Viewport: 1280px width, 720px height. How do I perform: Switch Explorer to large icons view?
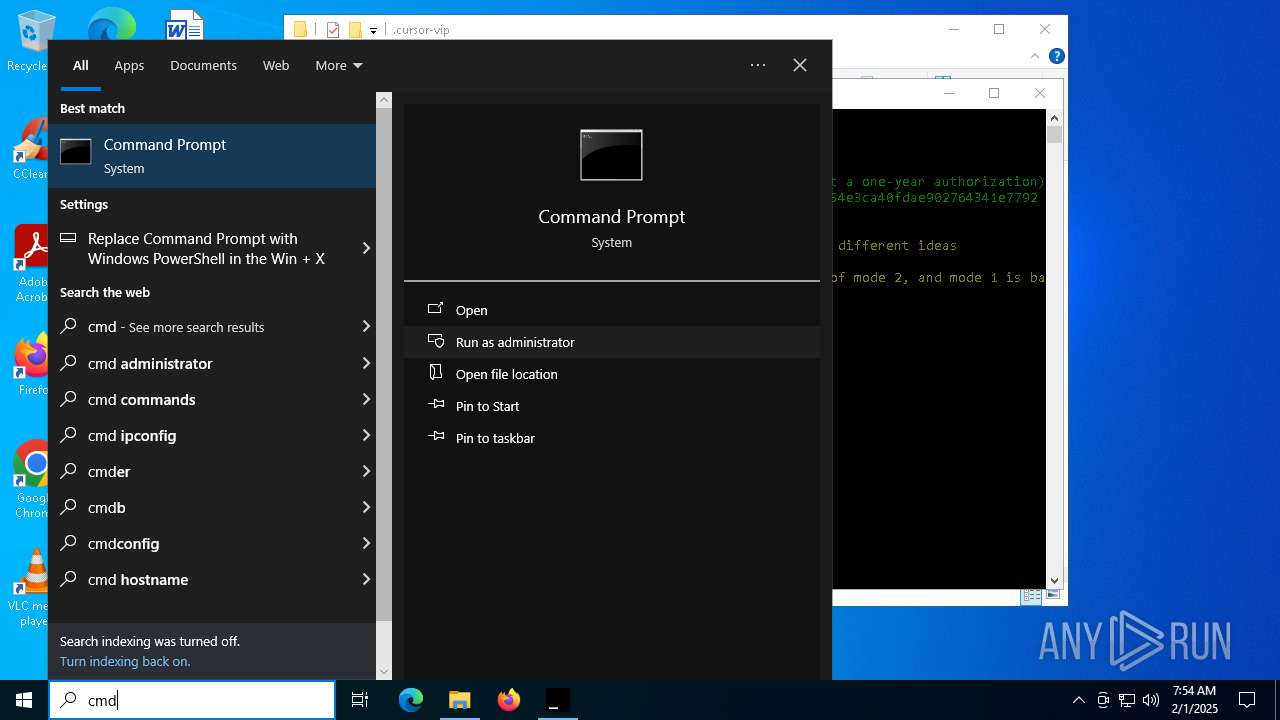[1051, 596]
